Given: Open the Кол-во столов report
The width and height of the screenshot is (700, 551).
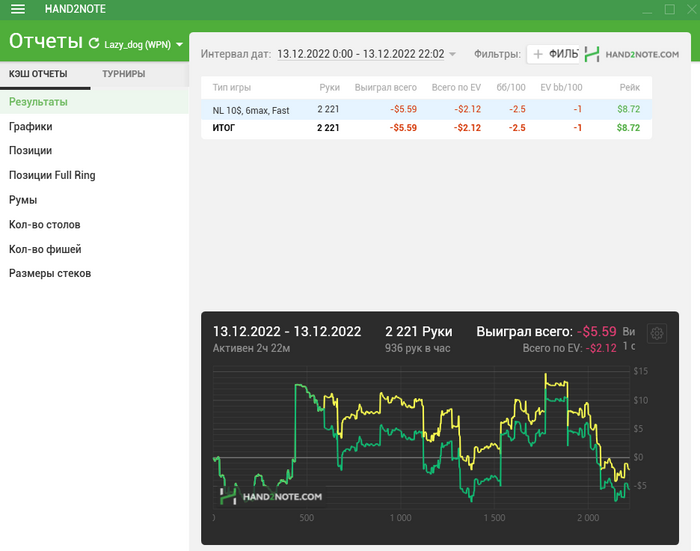Looking at the screenshot, I should point(94,224).
